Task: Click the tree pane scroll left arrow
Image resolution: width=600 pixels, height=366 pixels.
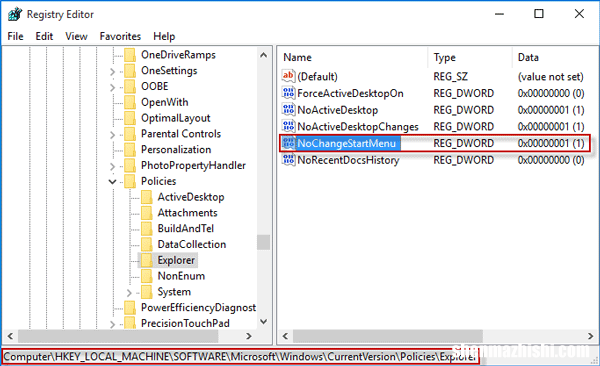Action: click(10, 336)
